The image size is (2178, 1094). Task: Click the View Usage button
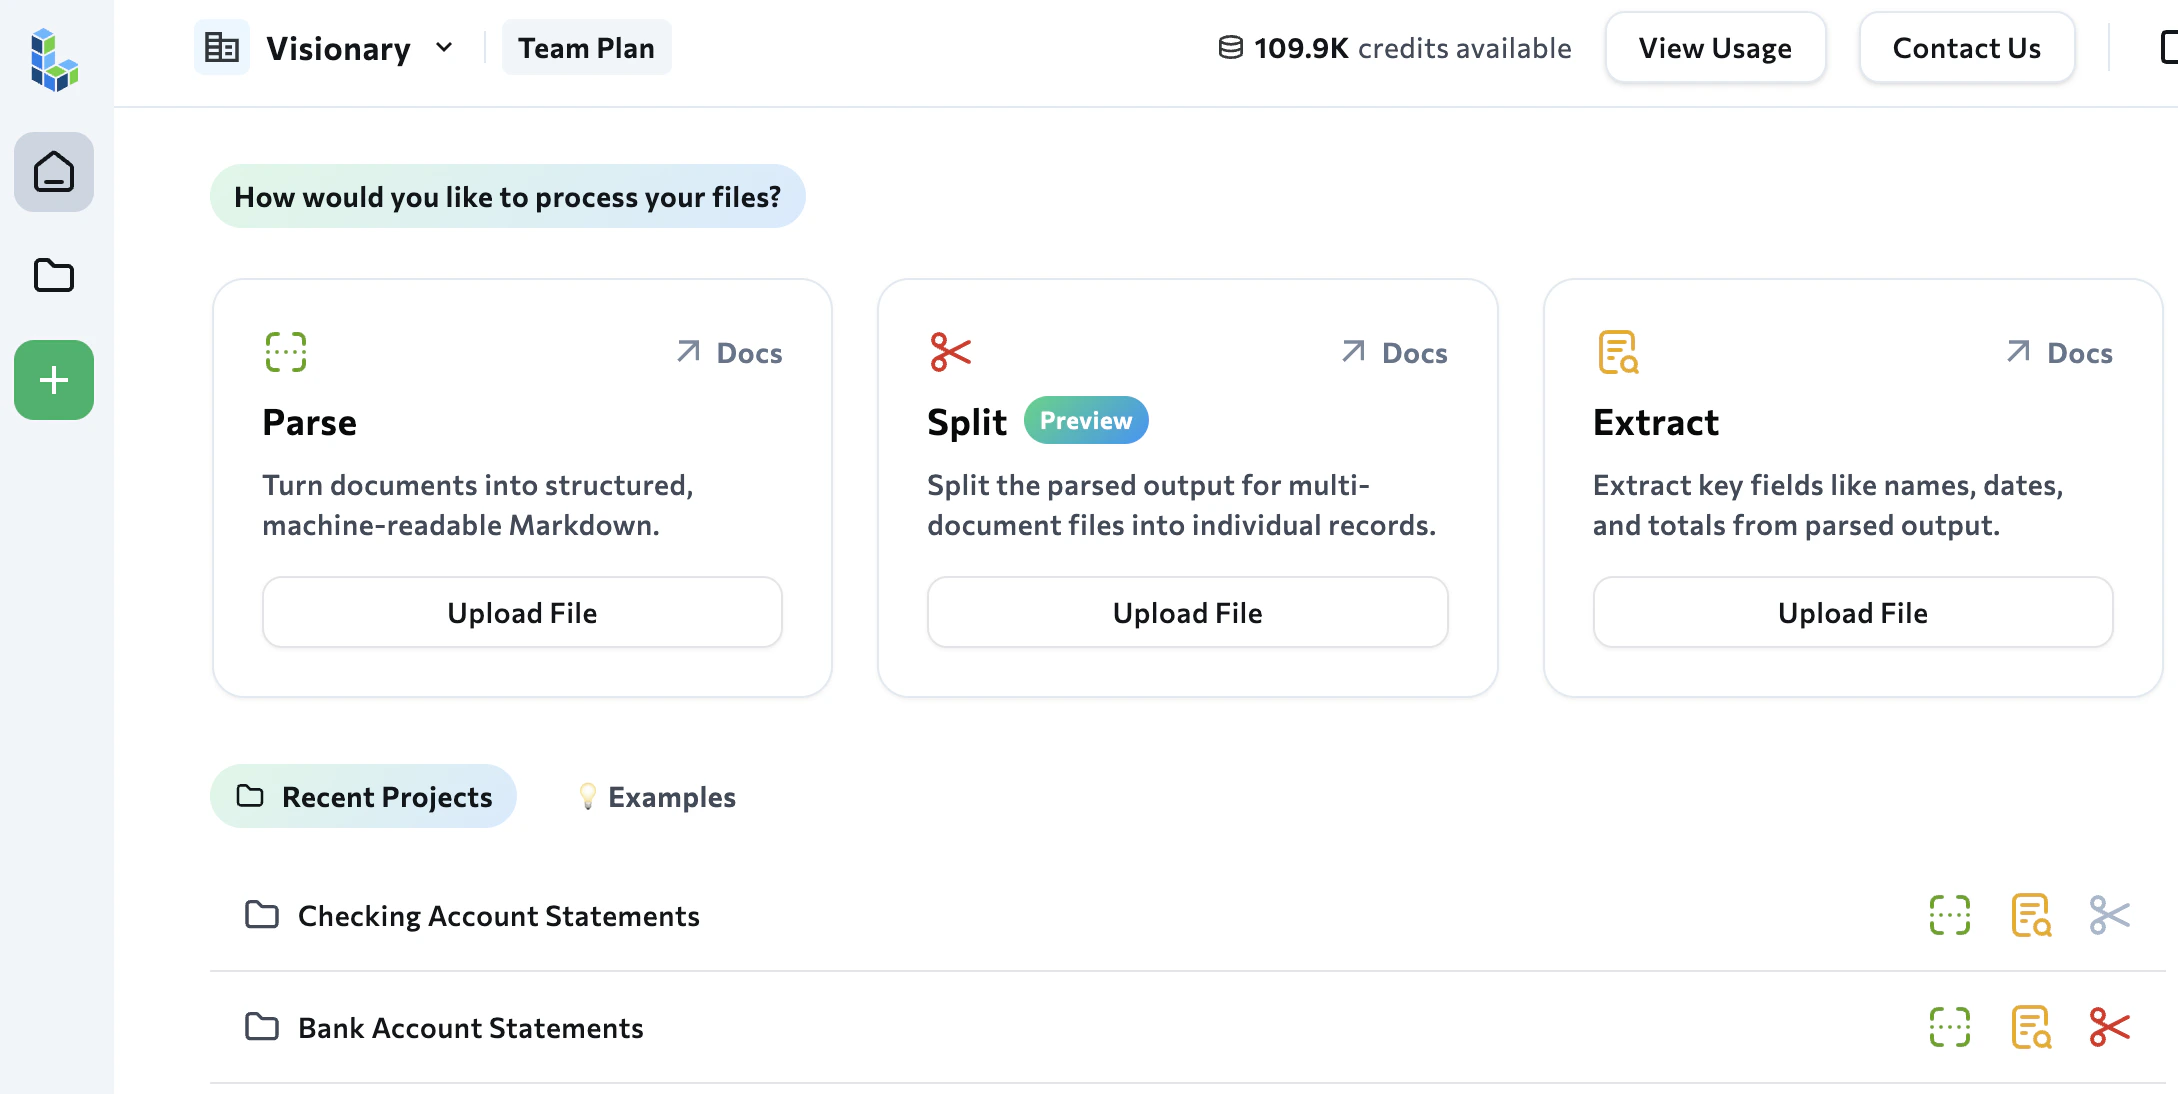pos(1715,48)
